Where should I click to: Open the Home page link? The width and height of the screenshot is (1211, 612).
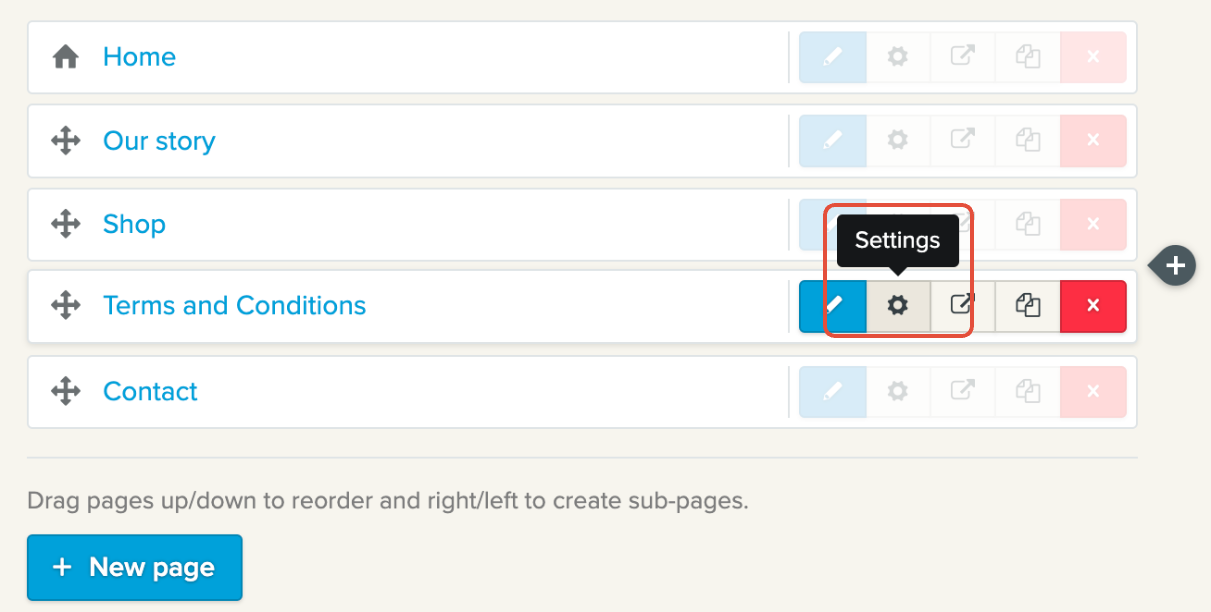(139, 57)
